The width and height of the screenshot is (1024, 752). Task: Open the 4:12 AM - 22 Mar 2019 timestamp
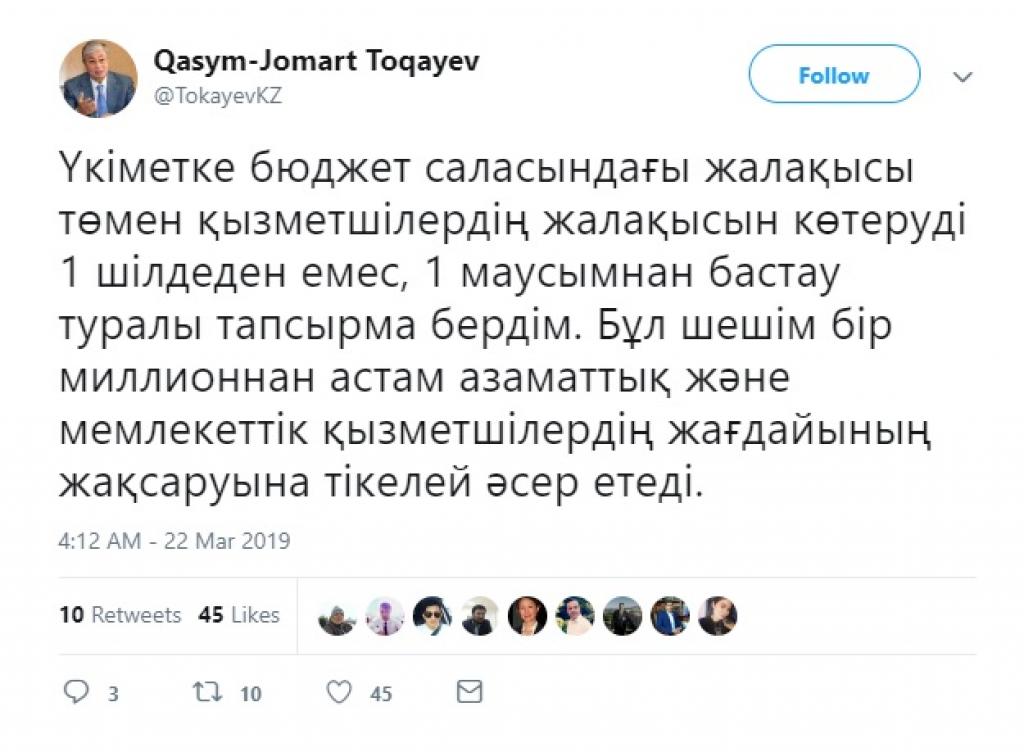click(x=175, y=541)
